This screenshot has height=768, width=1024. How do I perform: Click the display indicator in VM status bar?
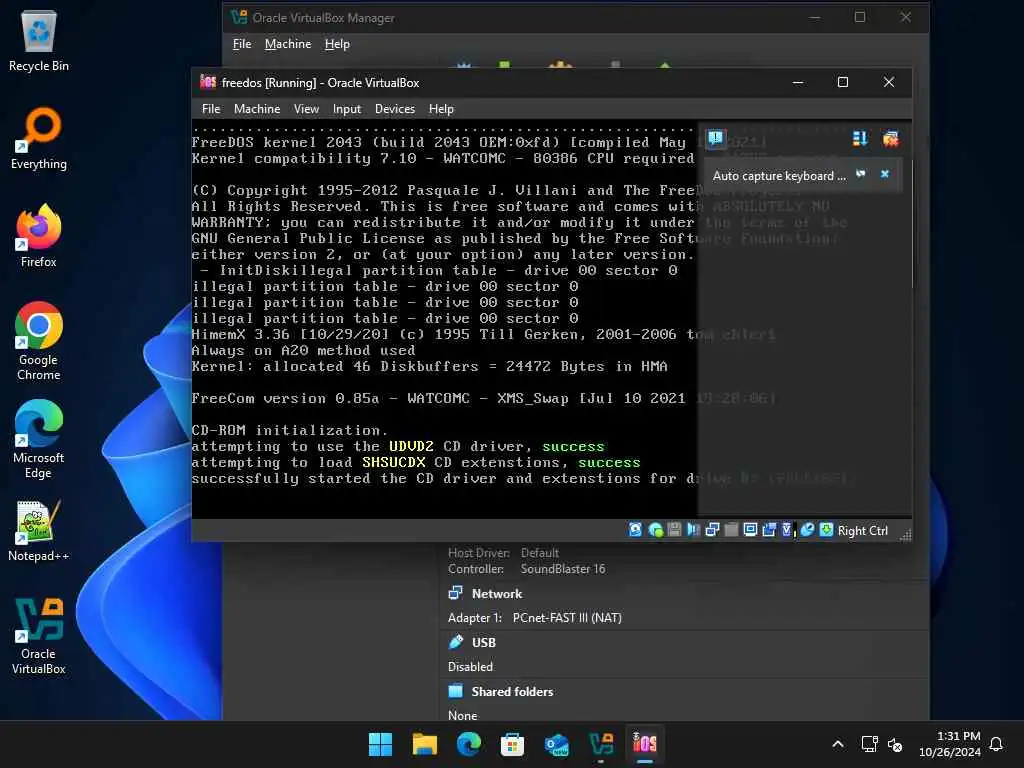tap(750, 530)
